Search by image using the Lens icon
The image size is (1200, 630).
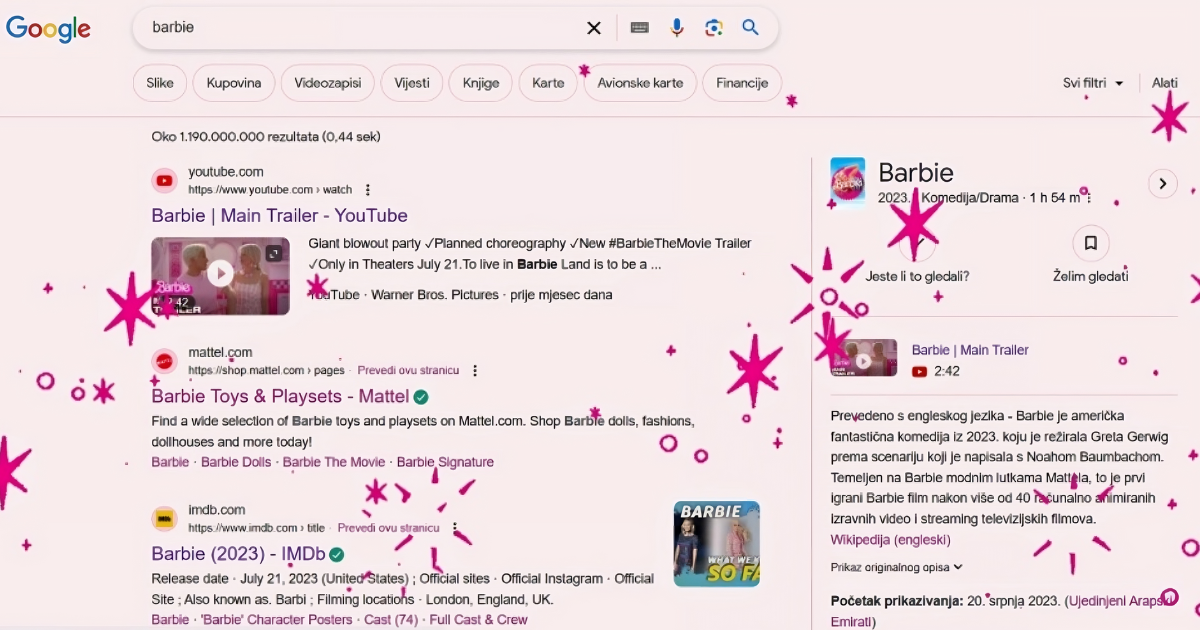pos(713,28)
